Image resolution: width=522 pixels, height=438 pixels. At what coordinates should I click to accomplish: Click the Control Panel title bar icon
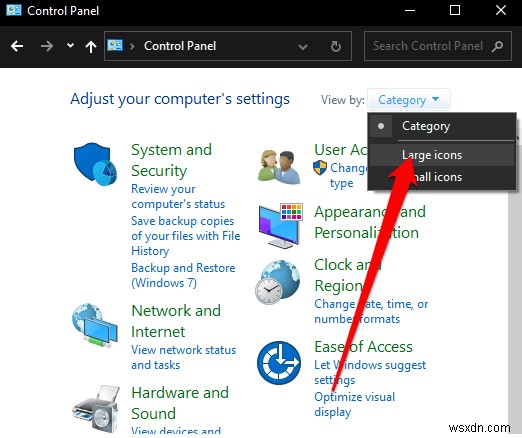pyautogui.click(x=14, y=10)
